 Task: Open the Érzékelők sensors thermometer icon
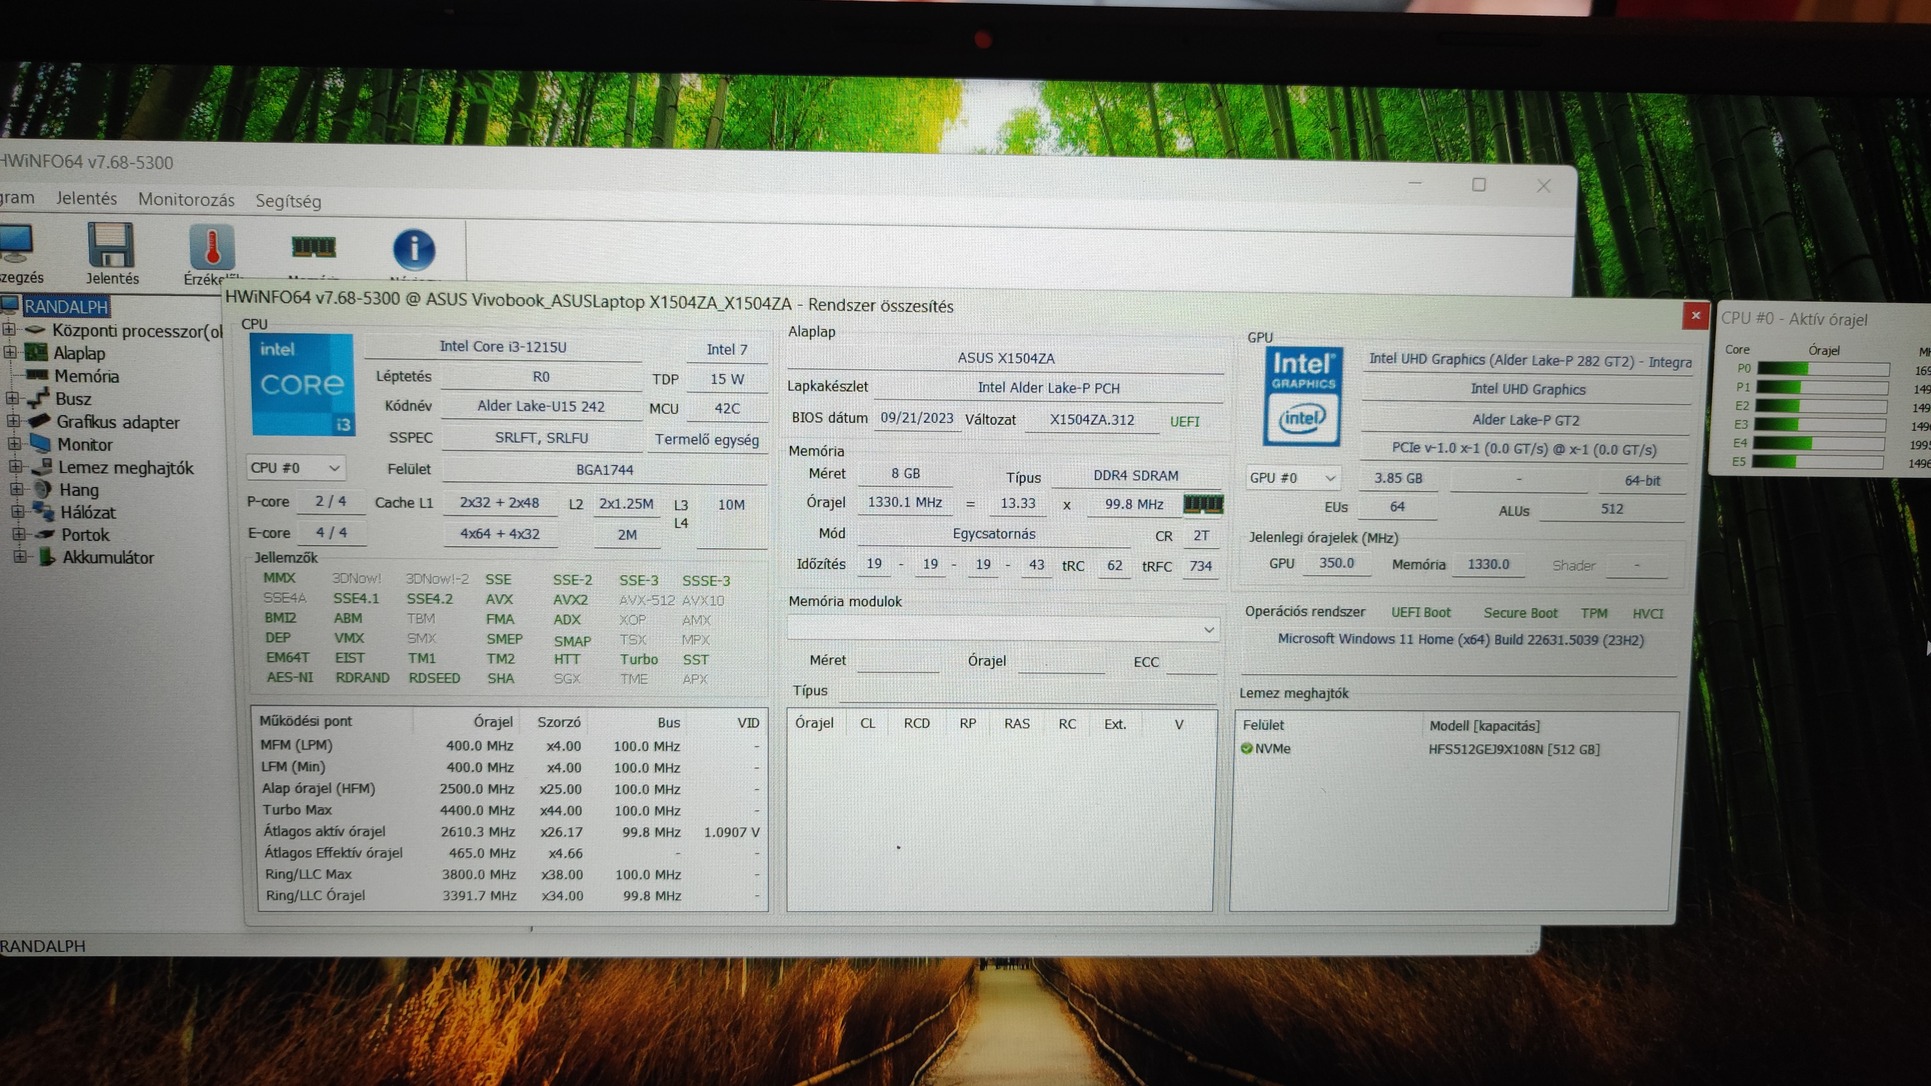pos(211,249)
